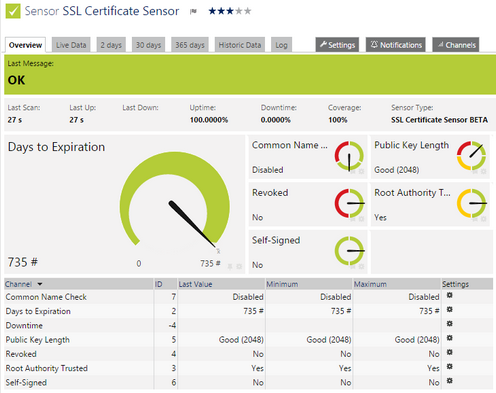
Task: Open the 2 days tab
Action: click(x=111, y=45)
